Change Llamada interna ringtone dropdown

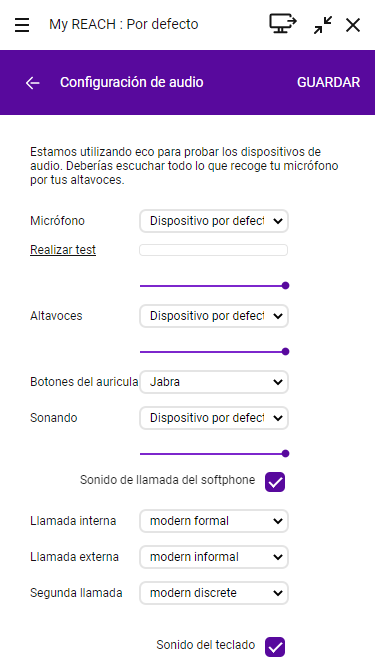(x=214, y=521)
